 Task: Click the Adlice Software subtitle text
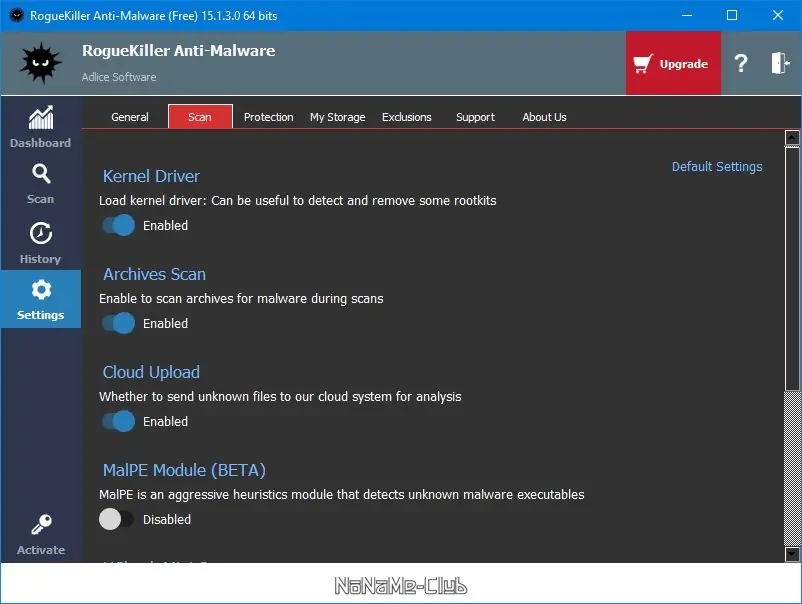click(x=119, y=77)
